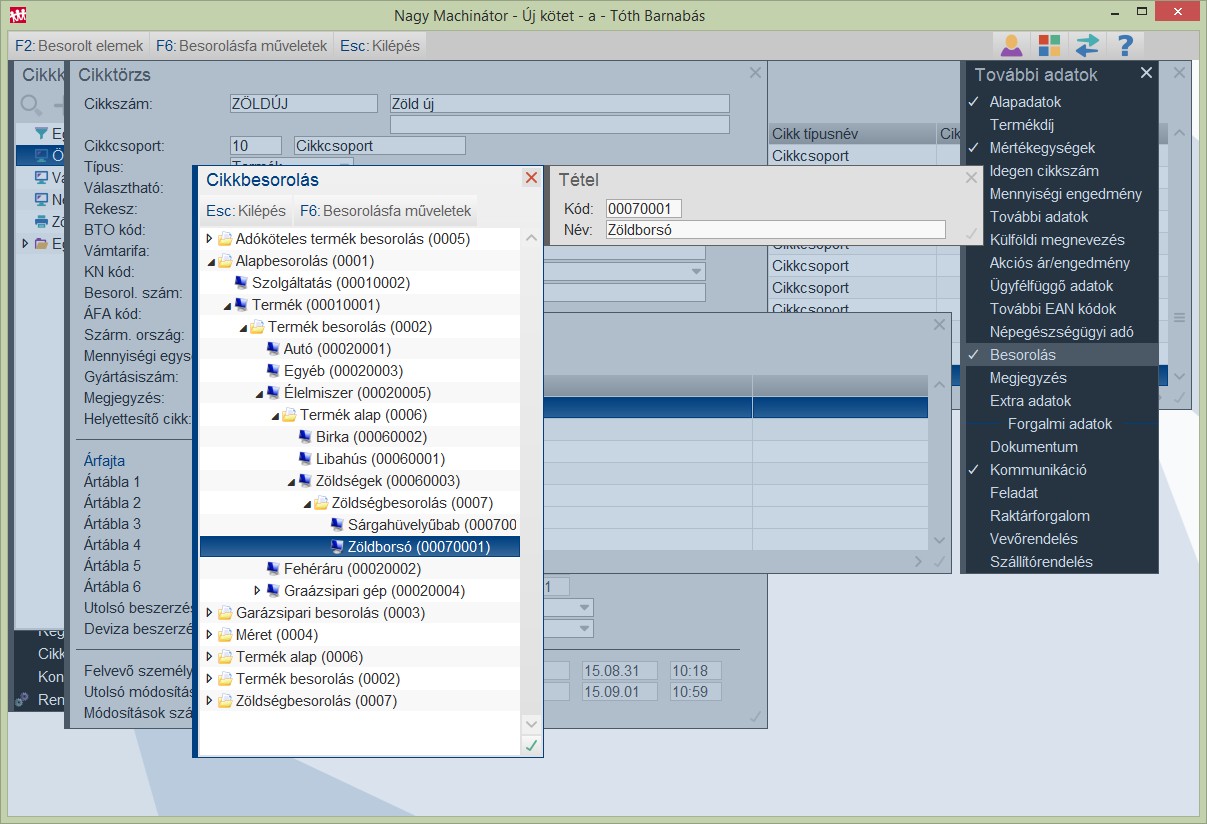Expand the Graázsipari gép (00020004) node

coord(257,591)
